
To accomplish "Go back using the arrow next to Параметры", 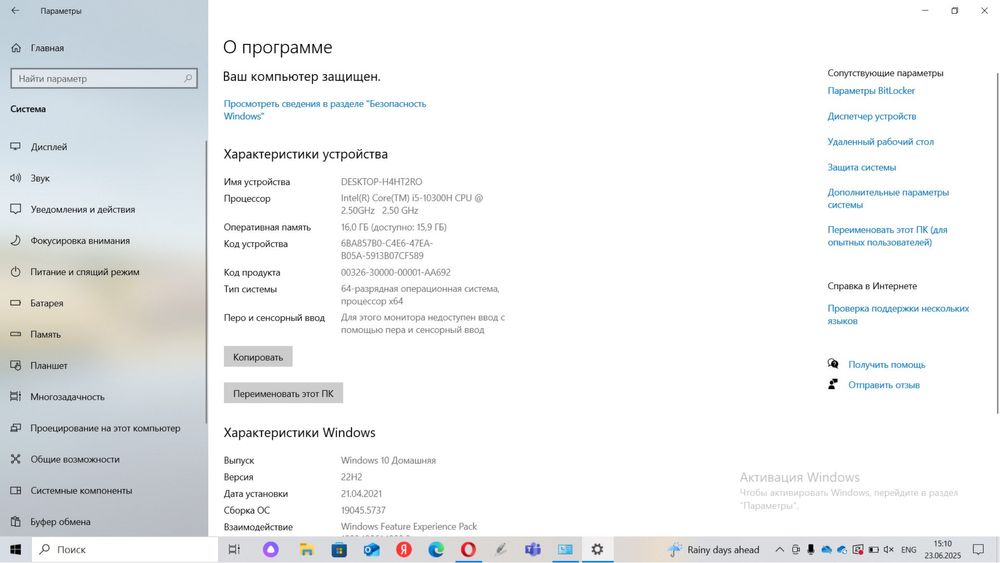I will coord(15,11).
